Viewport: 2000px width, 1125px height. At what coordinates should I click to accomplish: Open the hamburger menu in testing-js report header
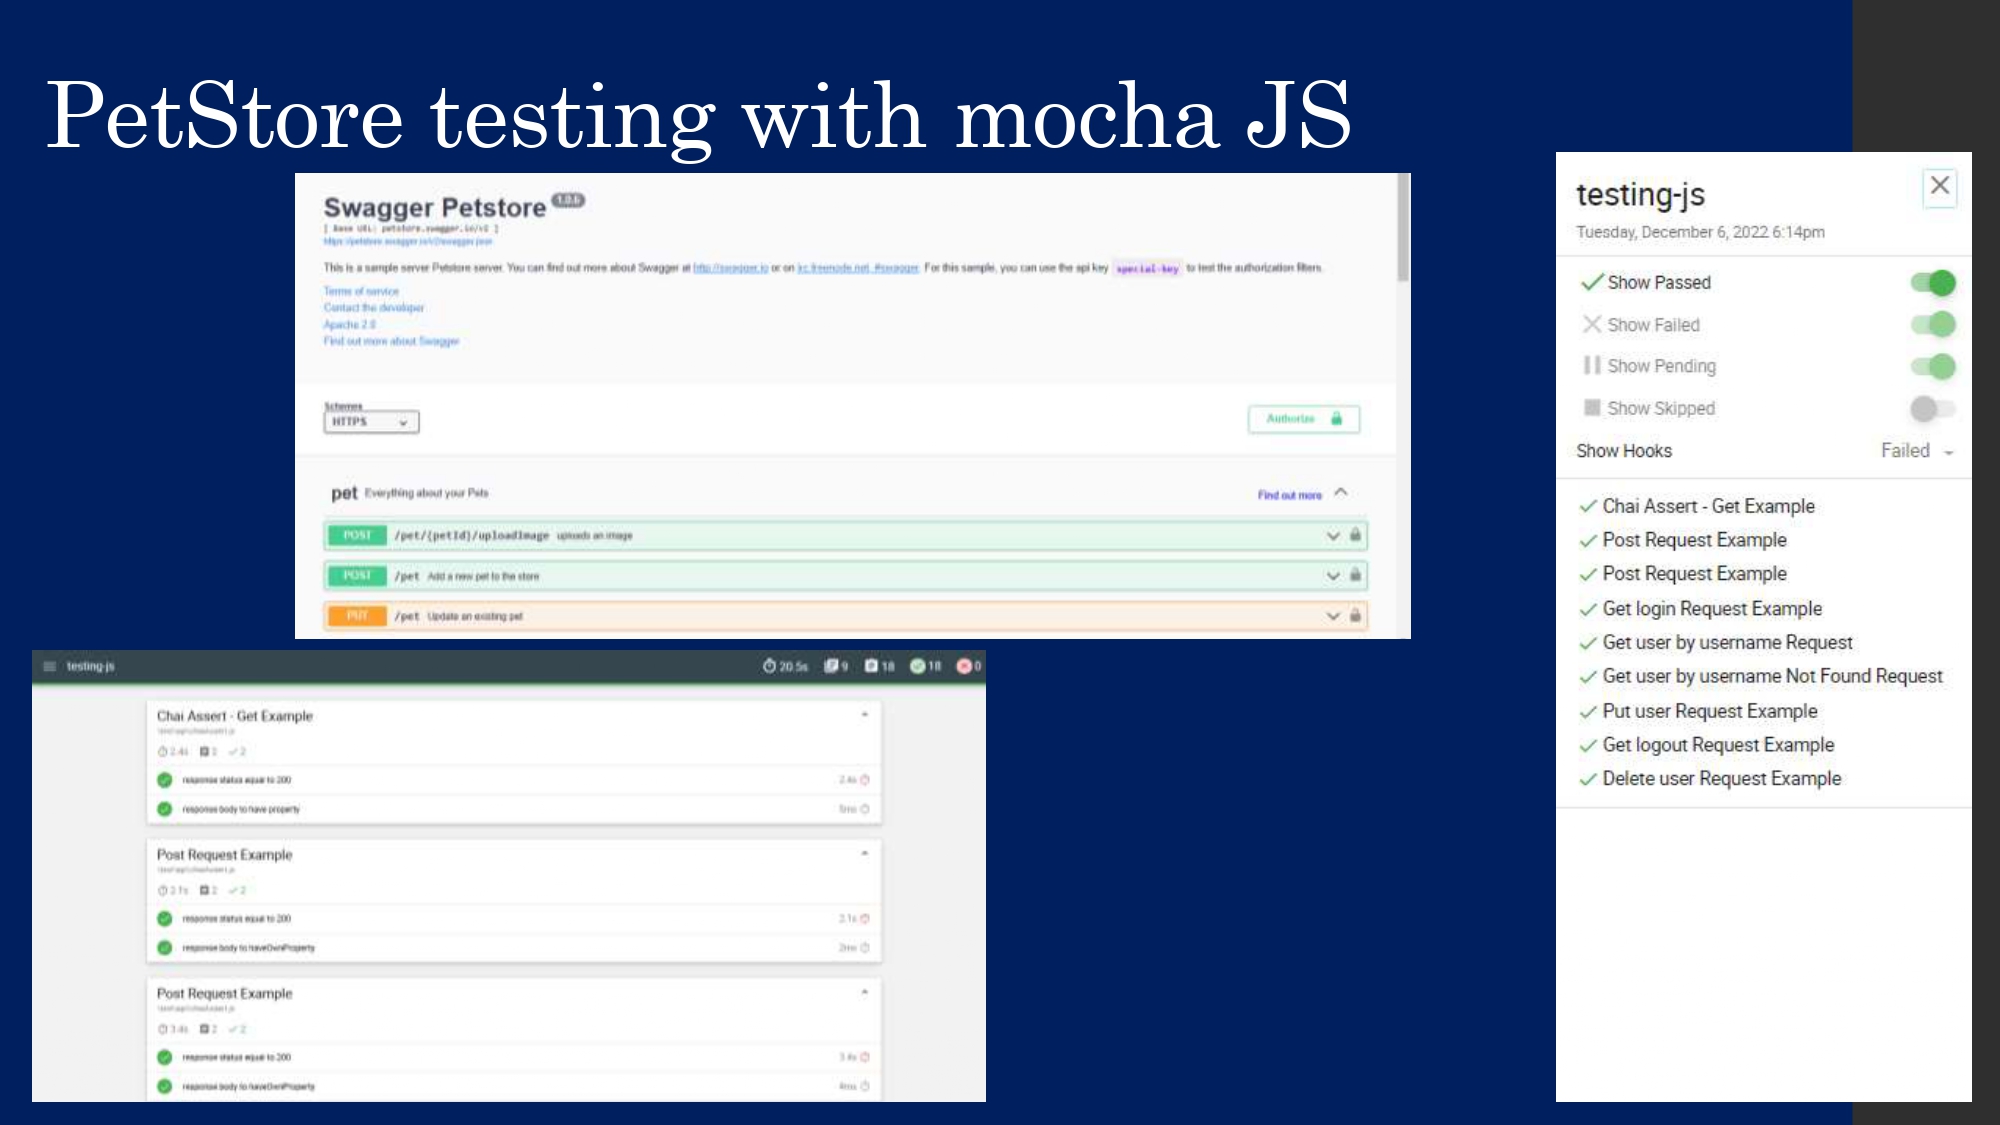(49, 666)
